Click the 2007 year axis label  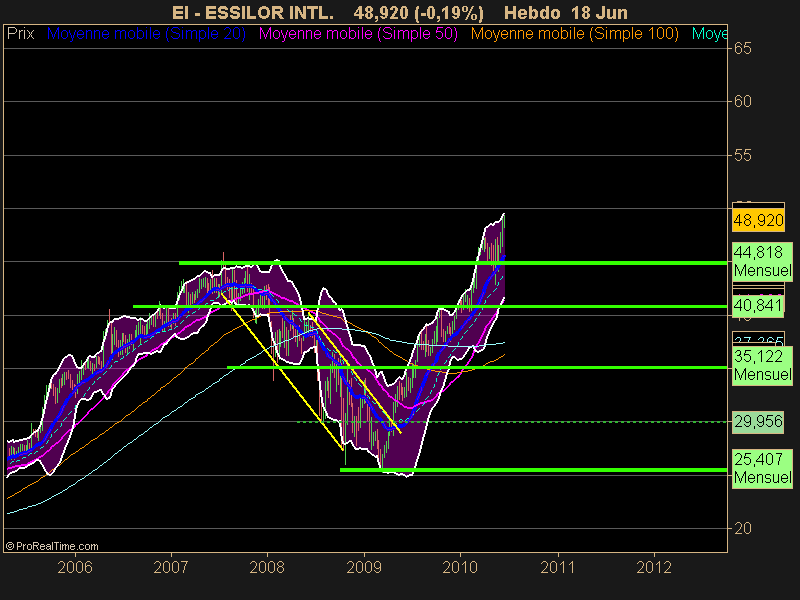pos(171,567)
